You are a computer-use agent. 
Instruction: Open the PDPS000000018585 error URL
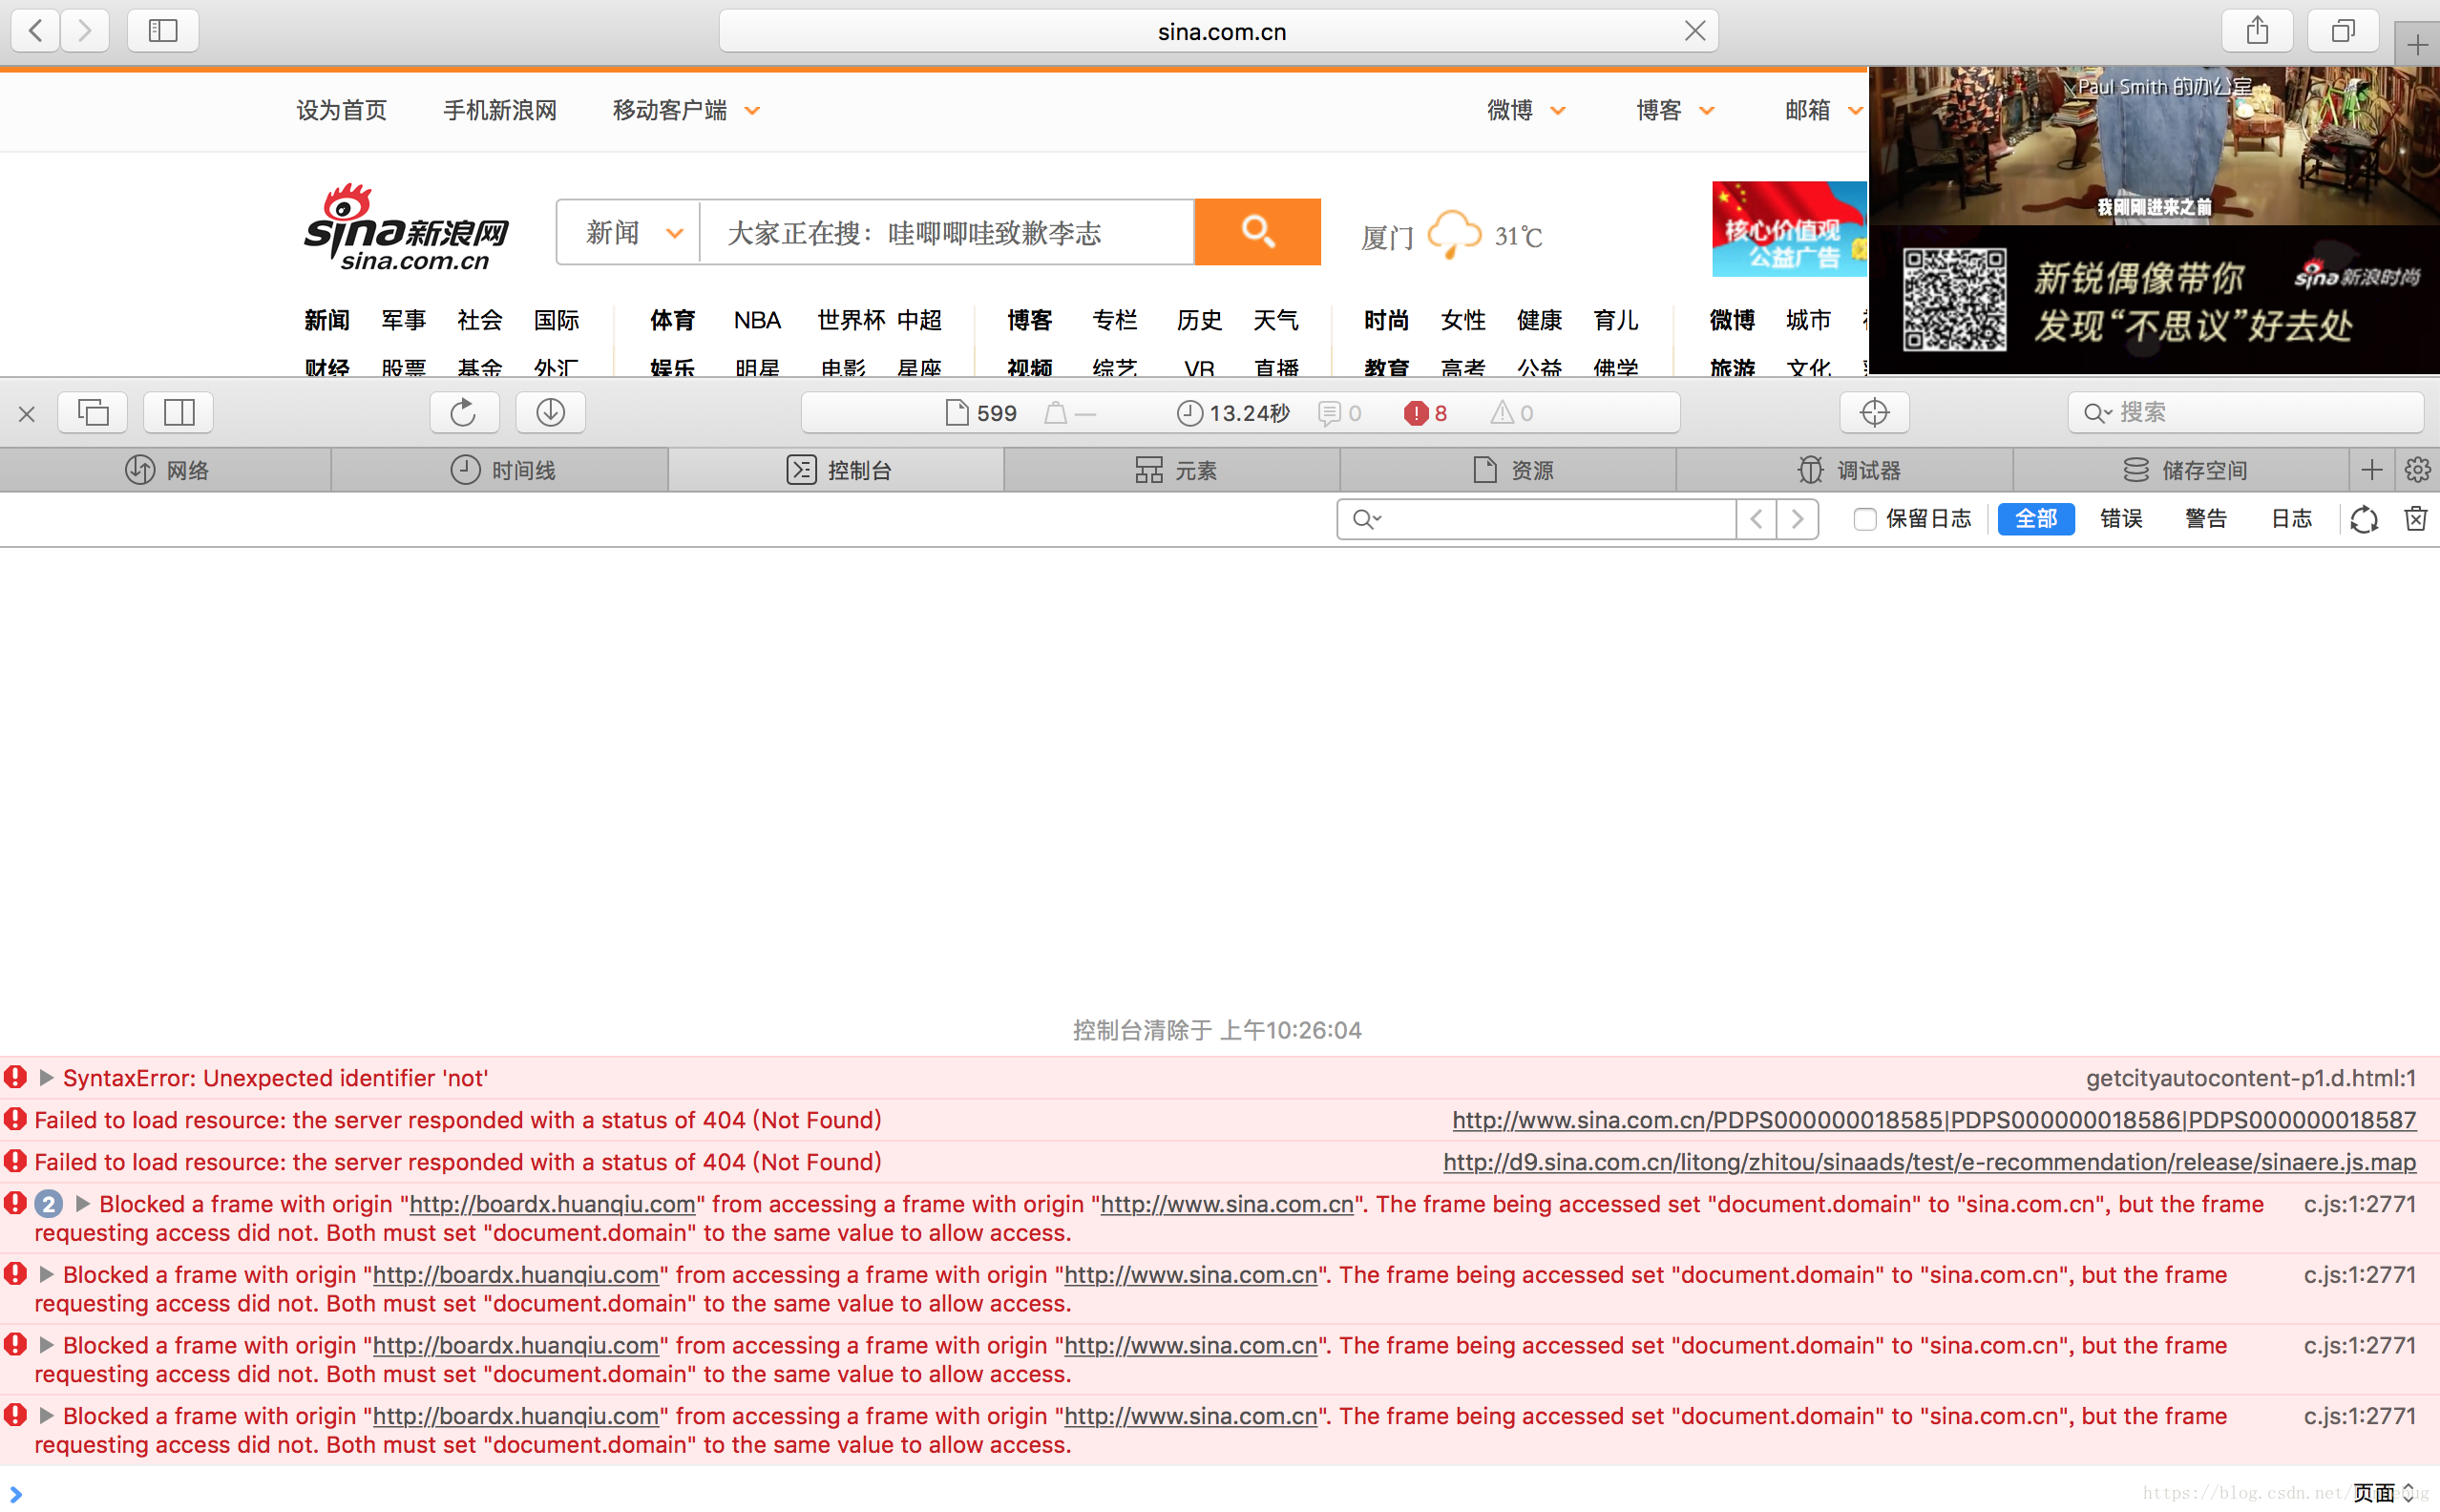click(x=1933, y=1120)
